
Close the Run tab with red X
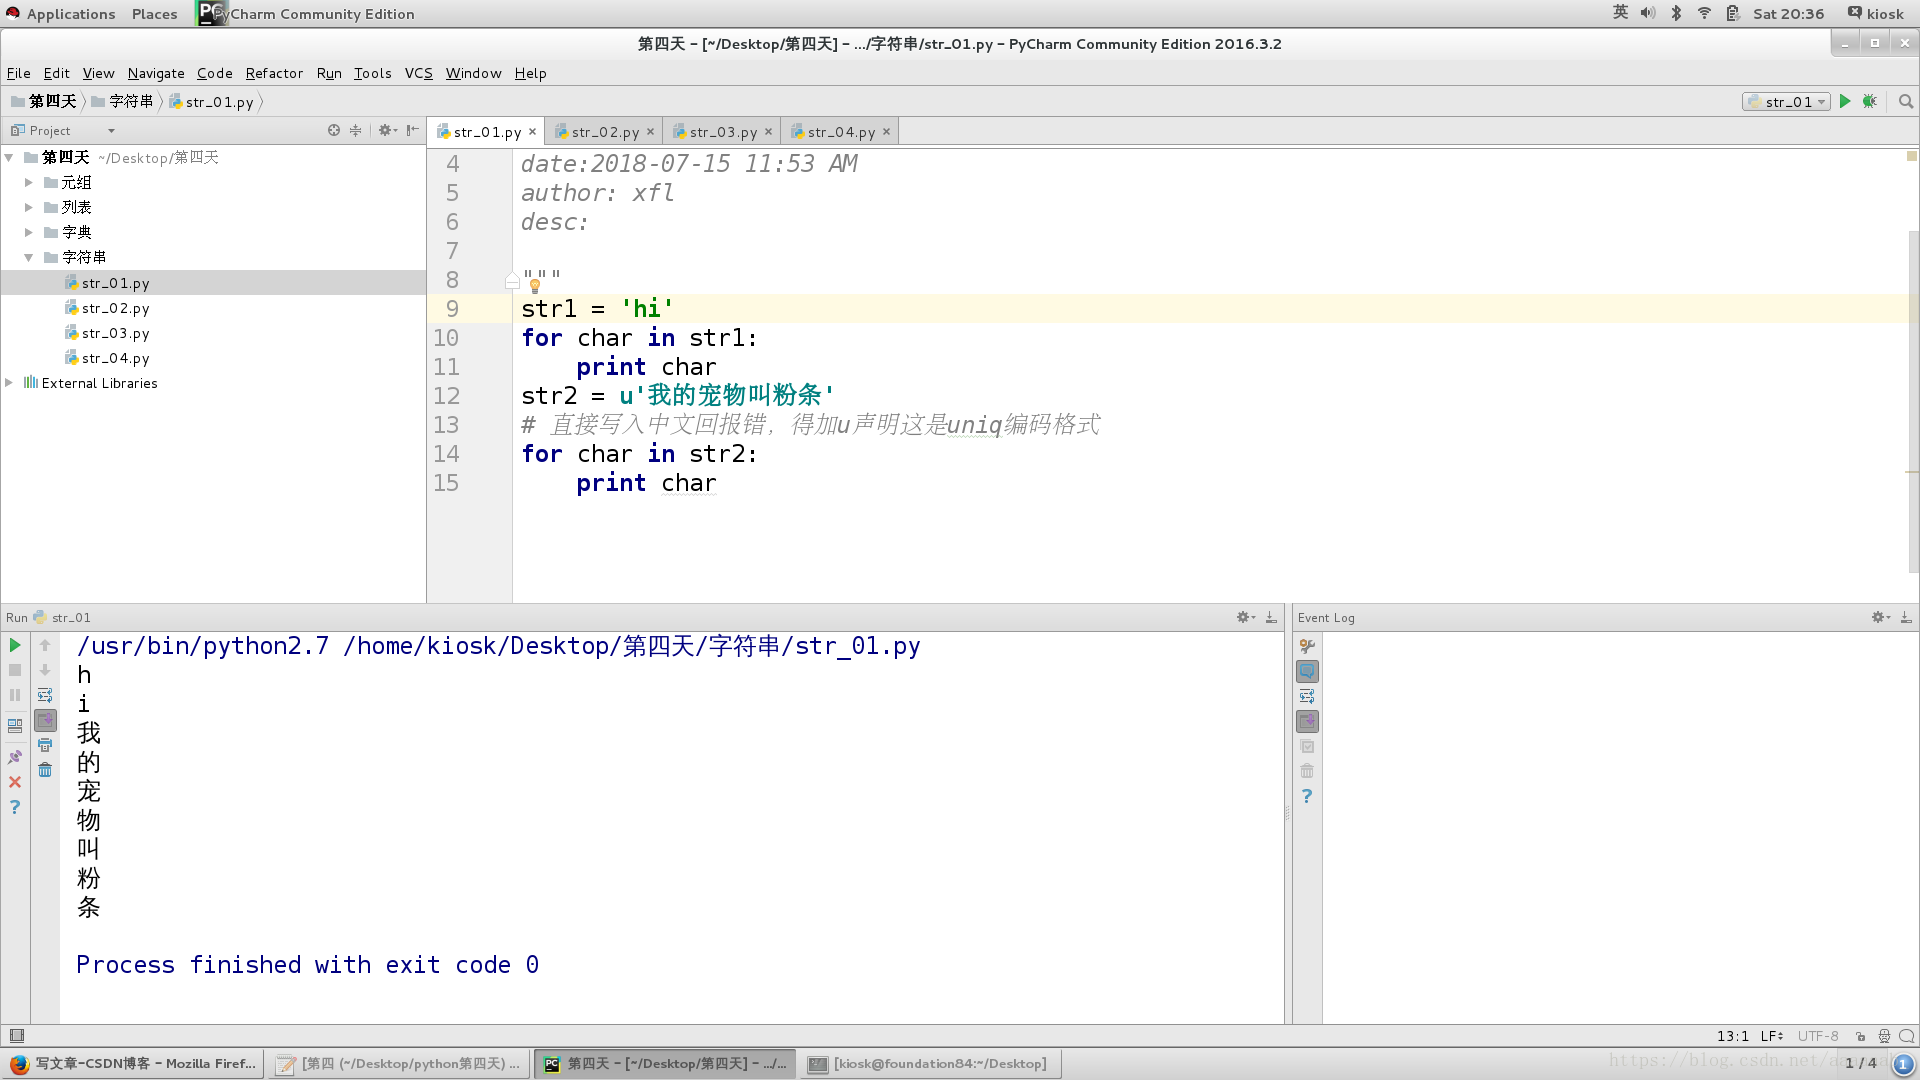[x=15, y=782]
